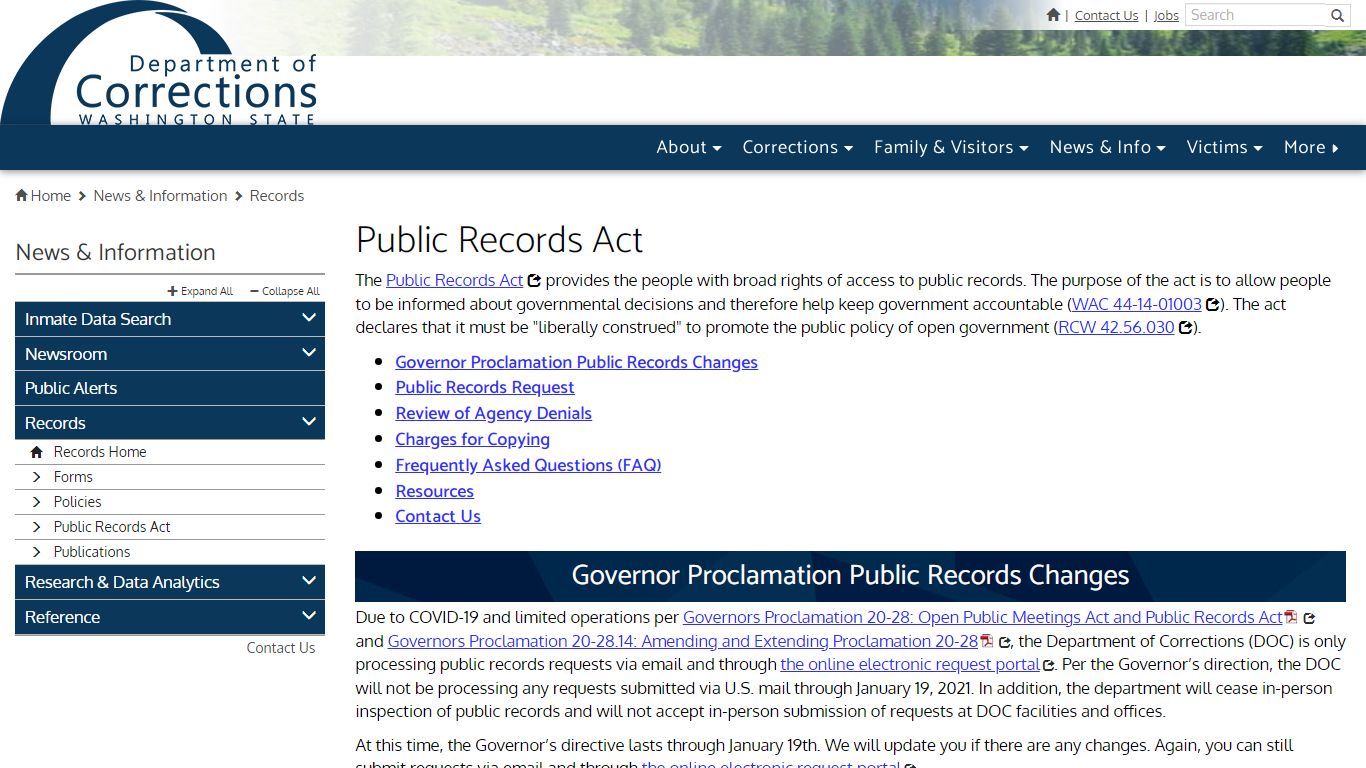Viewport: 1366px width, 768px height.
Task: Click sidebar Contact Us link
Action: pos(281,648)
